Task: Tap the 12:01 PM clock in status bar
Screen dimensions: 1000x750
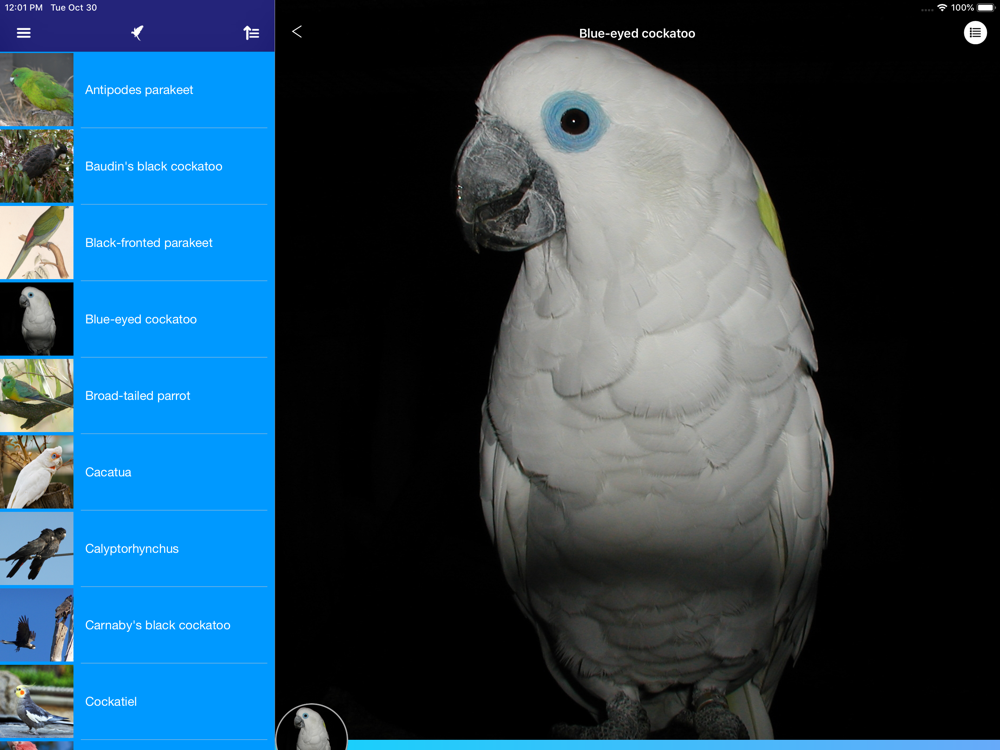Action: [x=24, y=8]
